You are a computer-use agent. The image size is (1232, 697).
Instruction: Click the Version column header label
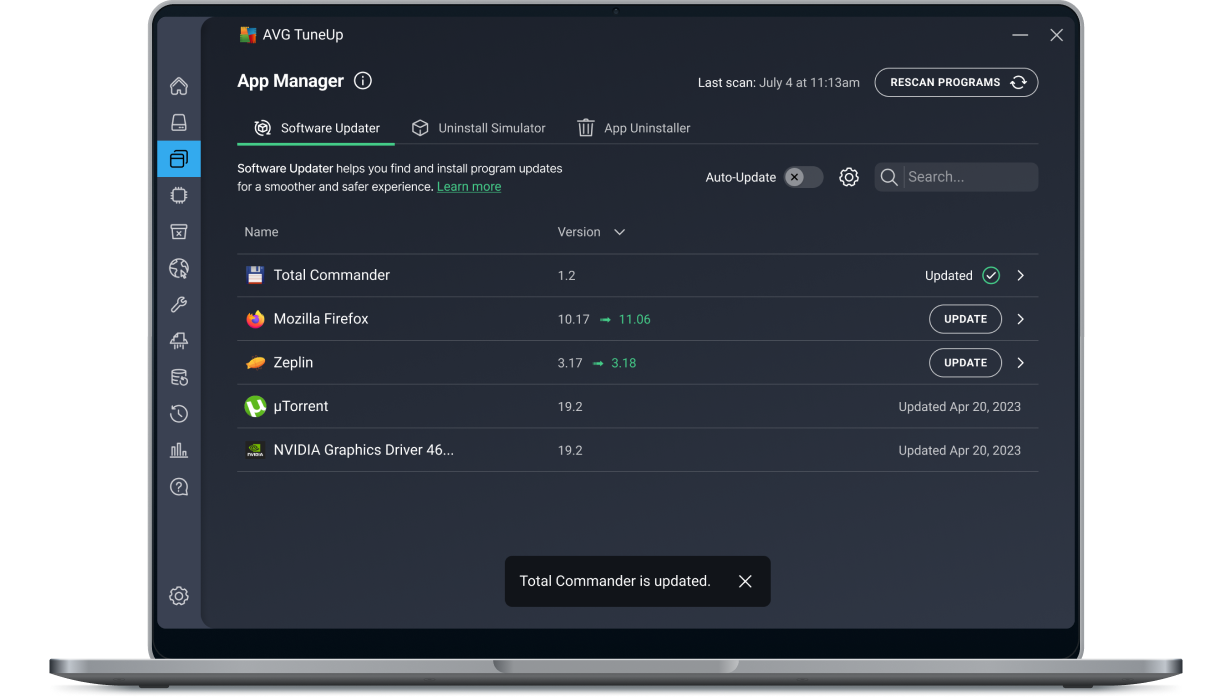click(x=579, y=232)
